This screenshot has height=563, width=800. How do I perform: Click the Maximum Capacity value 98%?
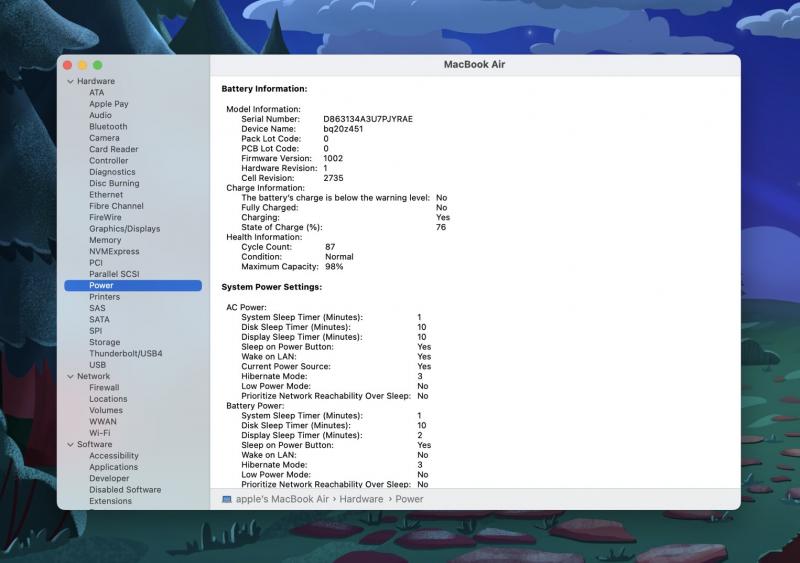[334, 266]
